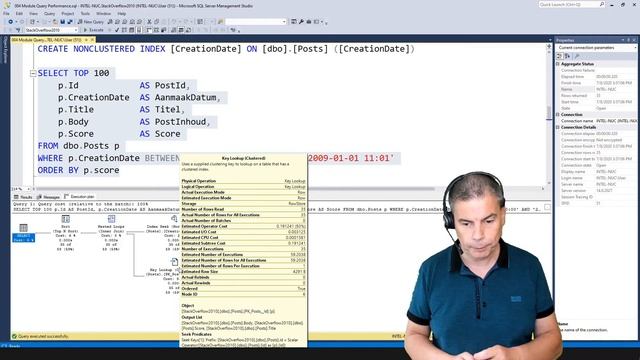
Task: Click the Properties panel pin icon
Action: click(x=629, y=40)
